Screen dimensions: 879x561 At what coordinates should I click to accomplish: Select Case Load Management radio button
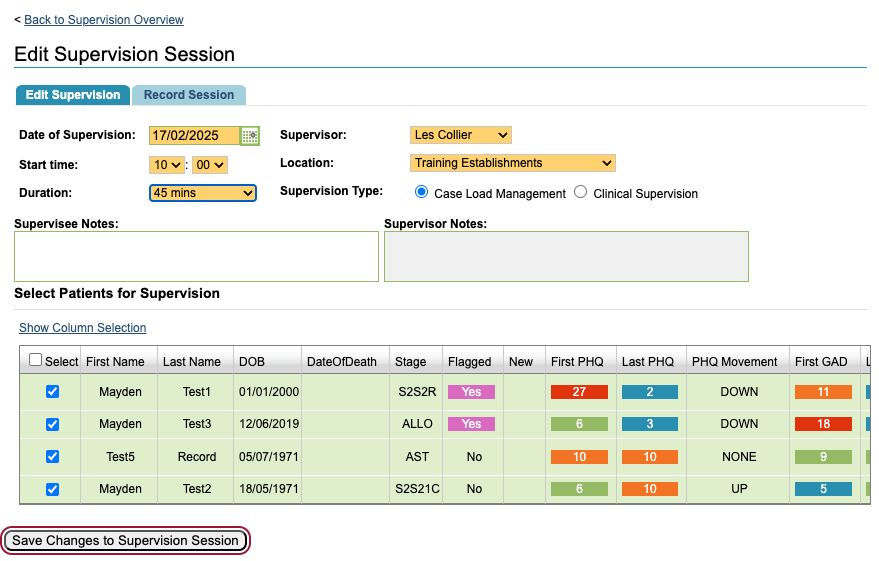[x=421, y=192]
